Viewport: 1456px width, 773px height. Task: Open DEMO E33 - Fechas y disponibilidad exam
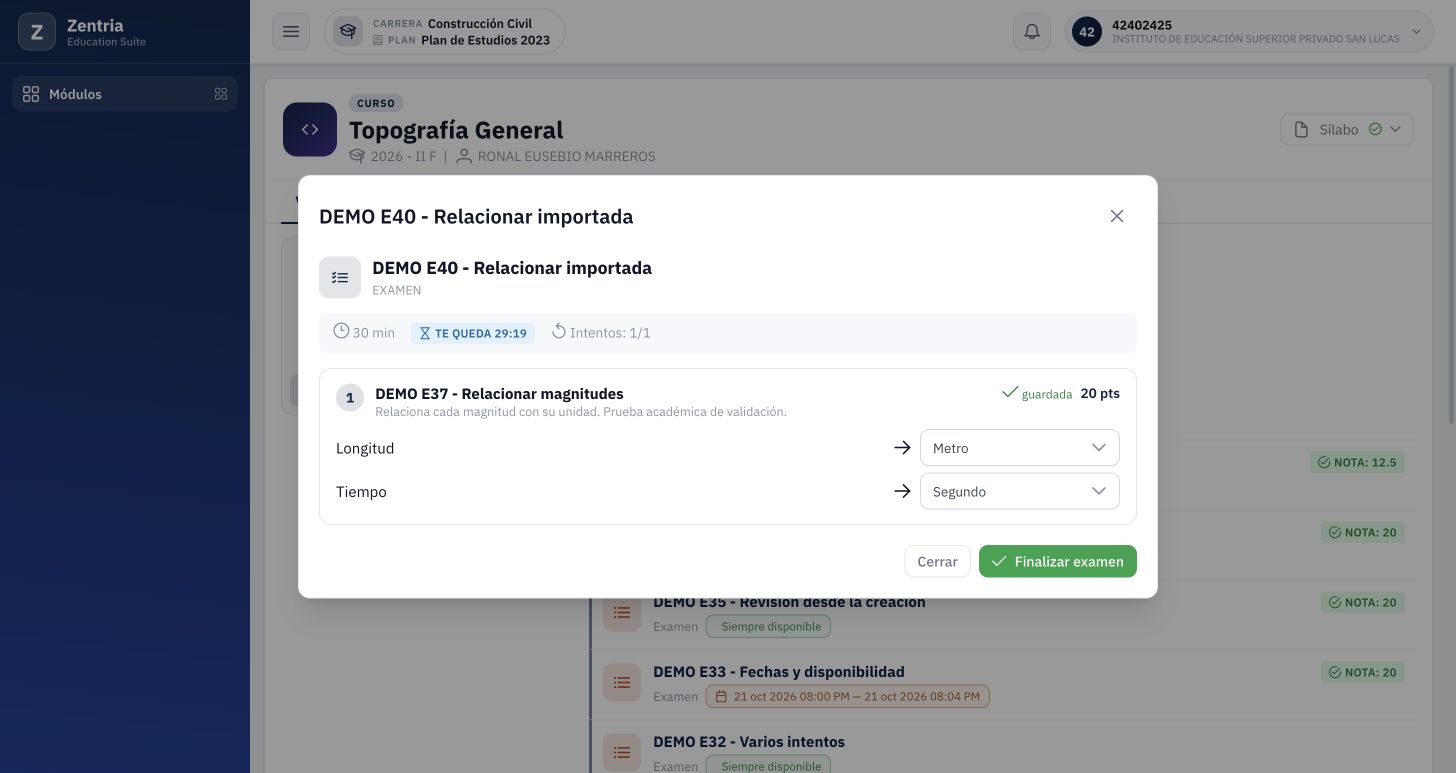tap(778, 672)
